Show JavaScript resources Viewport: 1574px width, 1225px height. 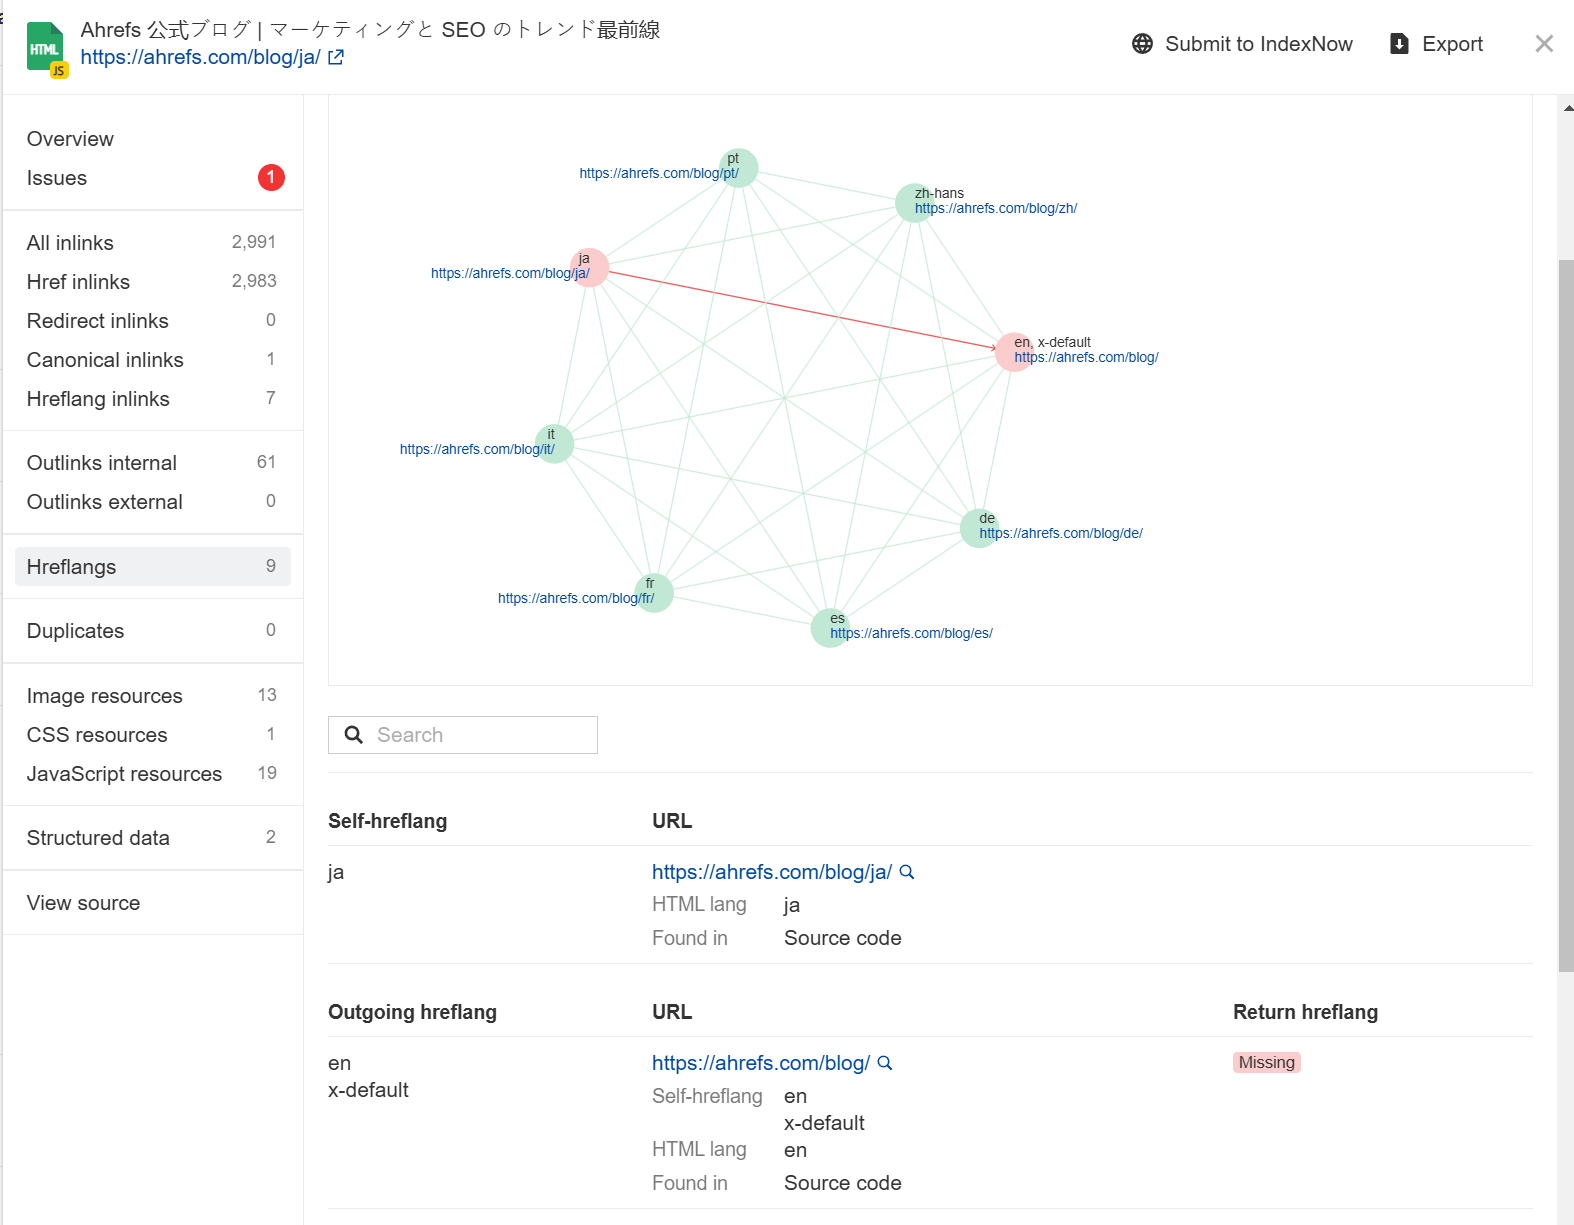[124, 773]
